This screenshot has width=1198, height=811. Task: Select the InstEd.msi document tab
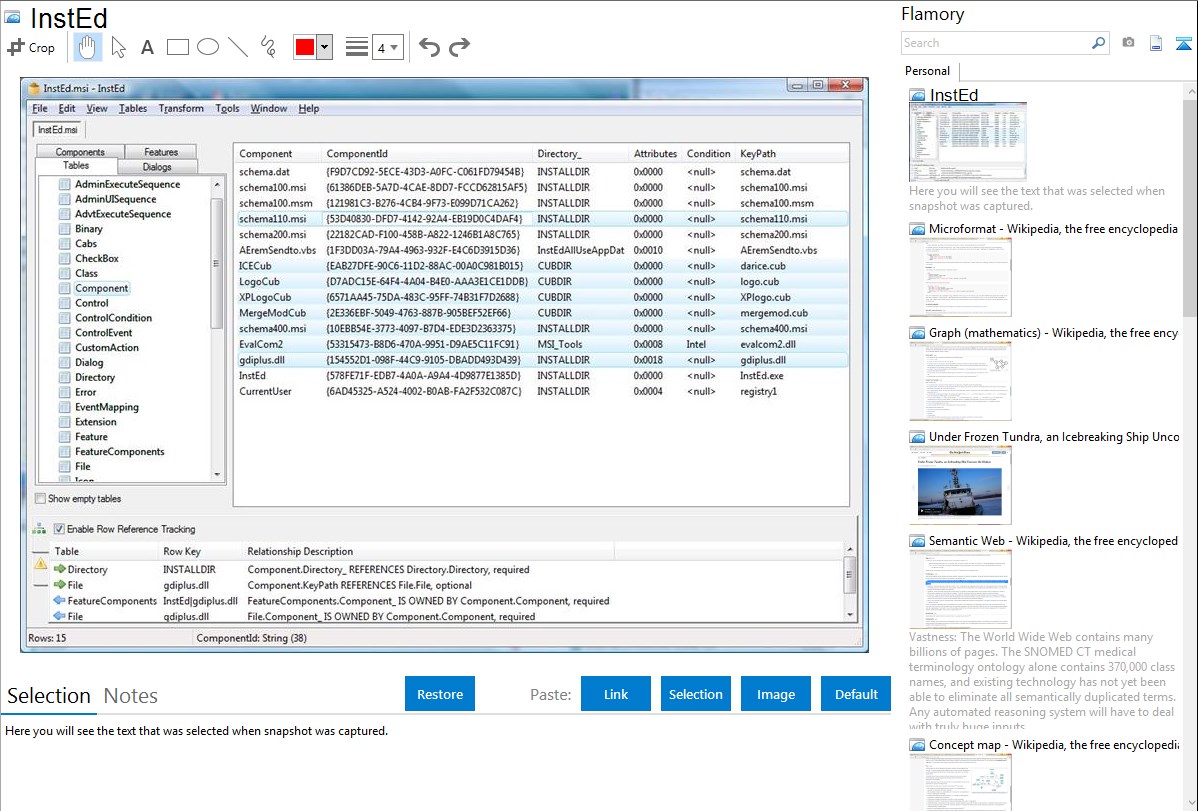click(58, 130)
